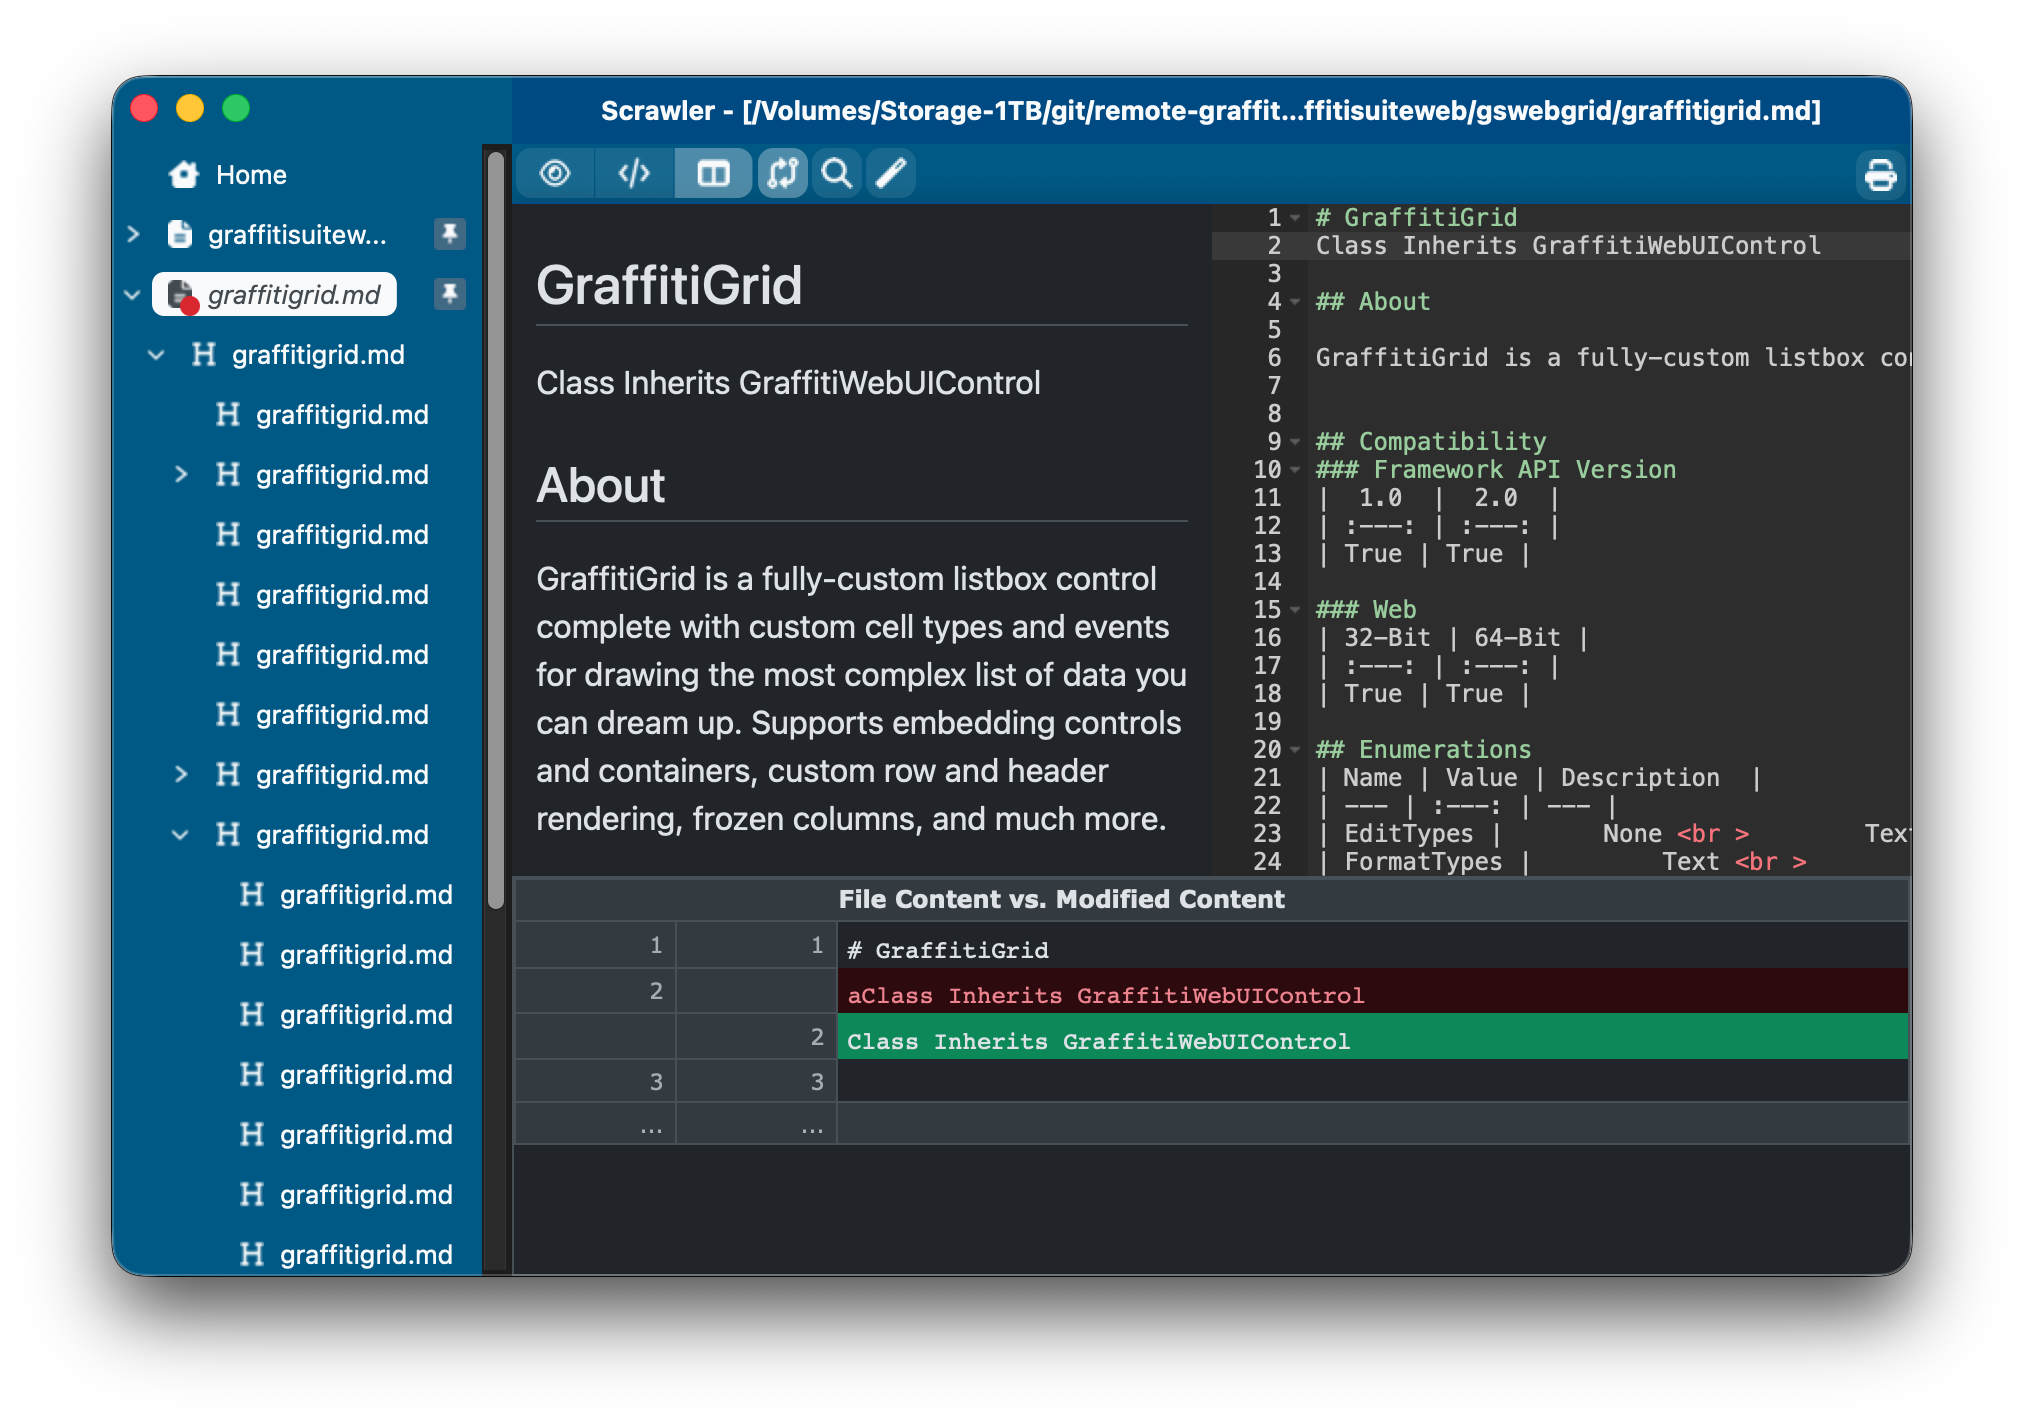Open search with the magnifier icon
The image size is (2024, 1424).
(837, 174)
